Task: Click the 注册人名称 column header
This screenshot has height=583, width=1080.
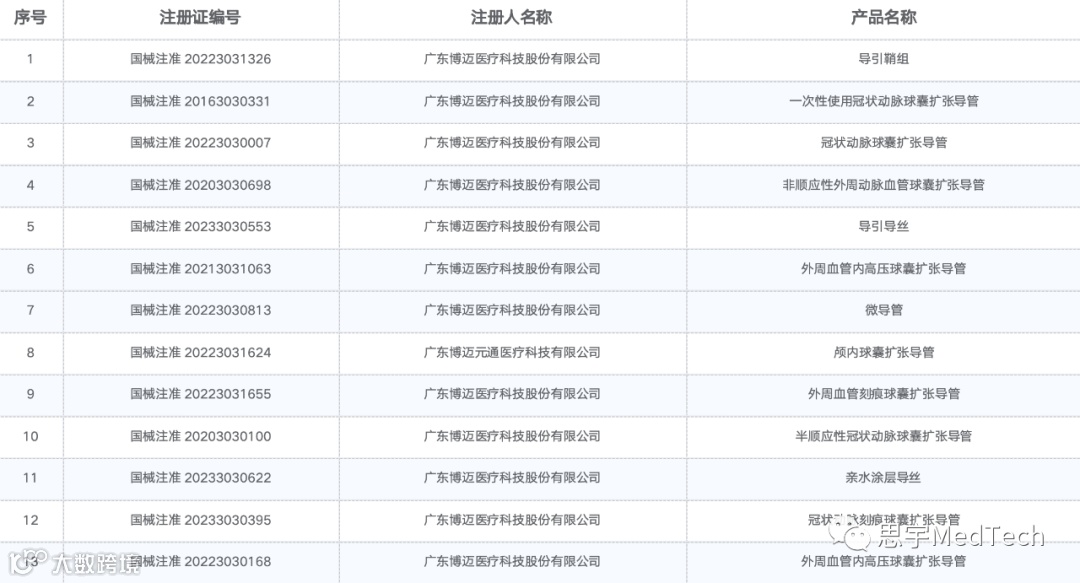Action: coord(512,17)
